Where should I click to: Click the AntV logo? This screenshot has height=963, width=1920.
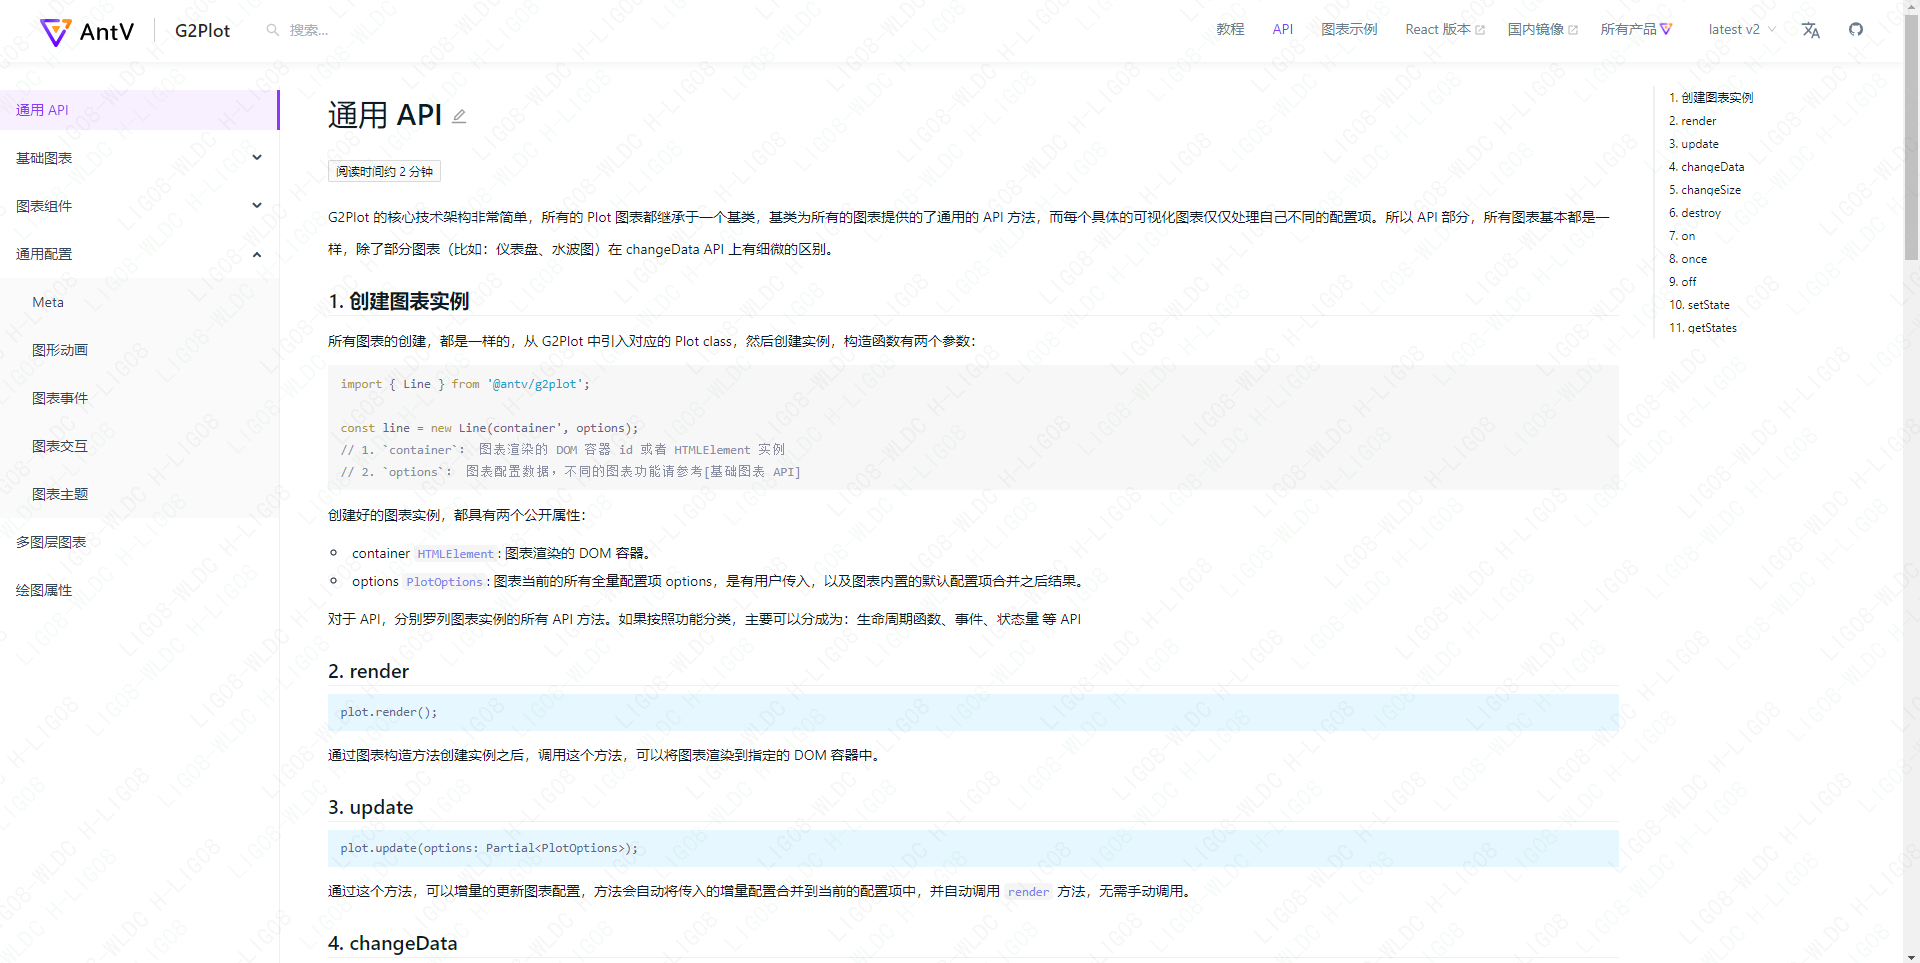pyautogui.click(x=57, y=31)
